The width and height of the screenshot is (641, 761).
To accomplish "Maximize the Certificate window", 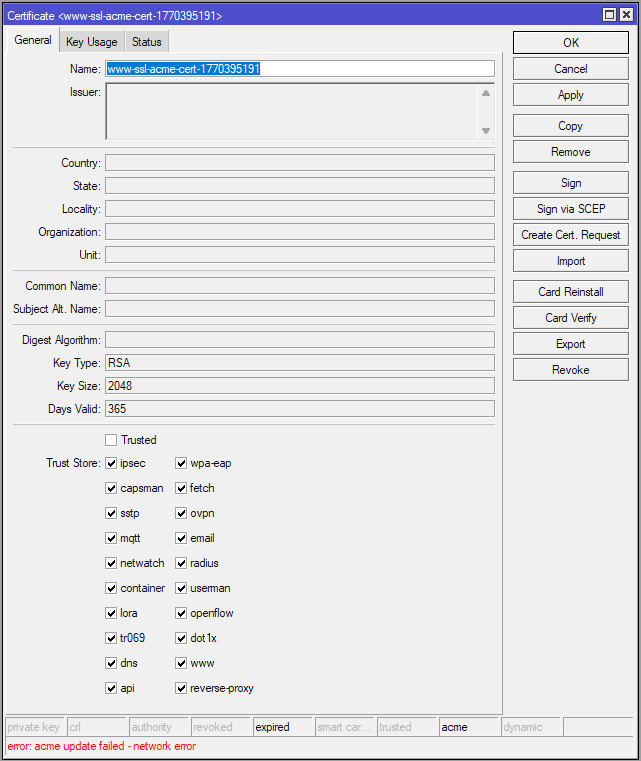I will 610,15.
